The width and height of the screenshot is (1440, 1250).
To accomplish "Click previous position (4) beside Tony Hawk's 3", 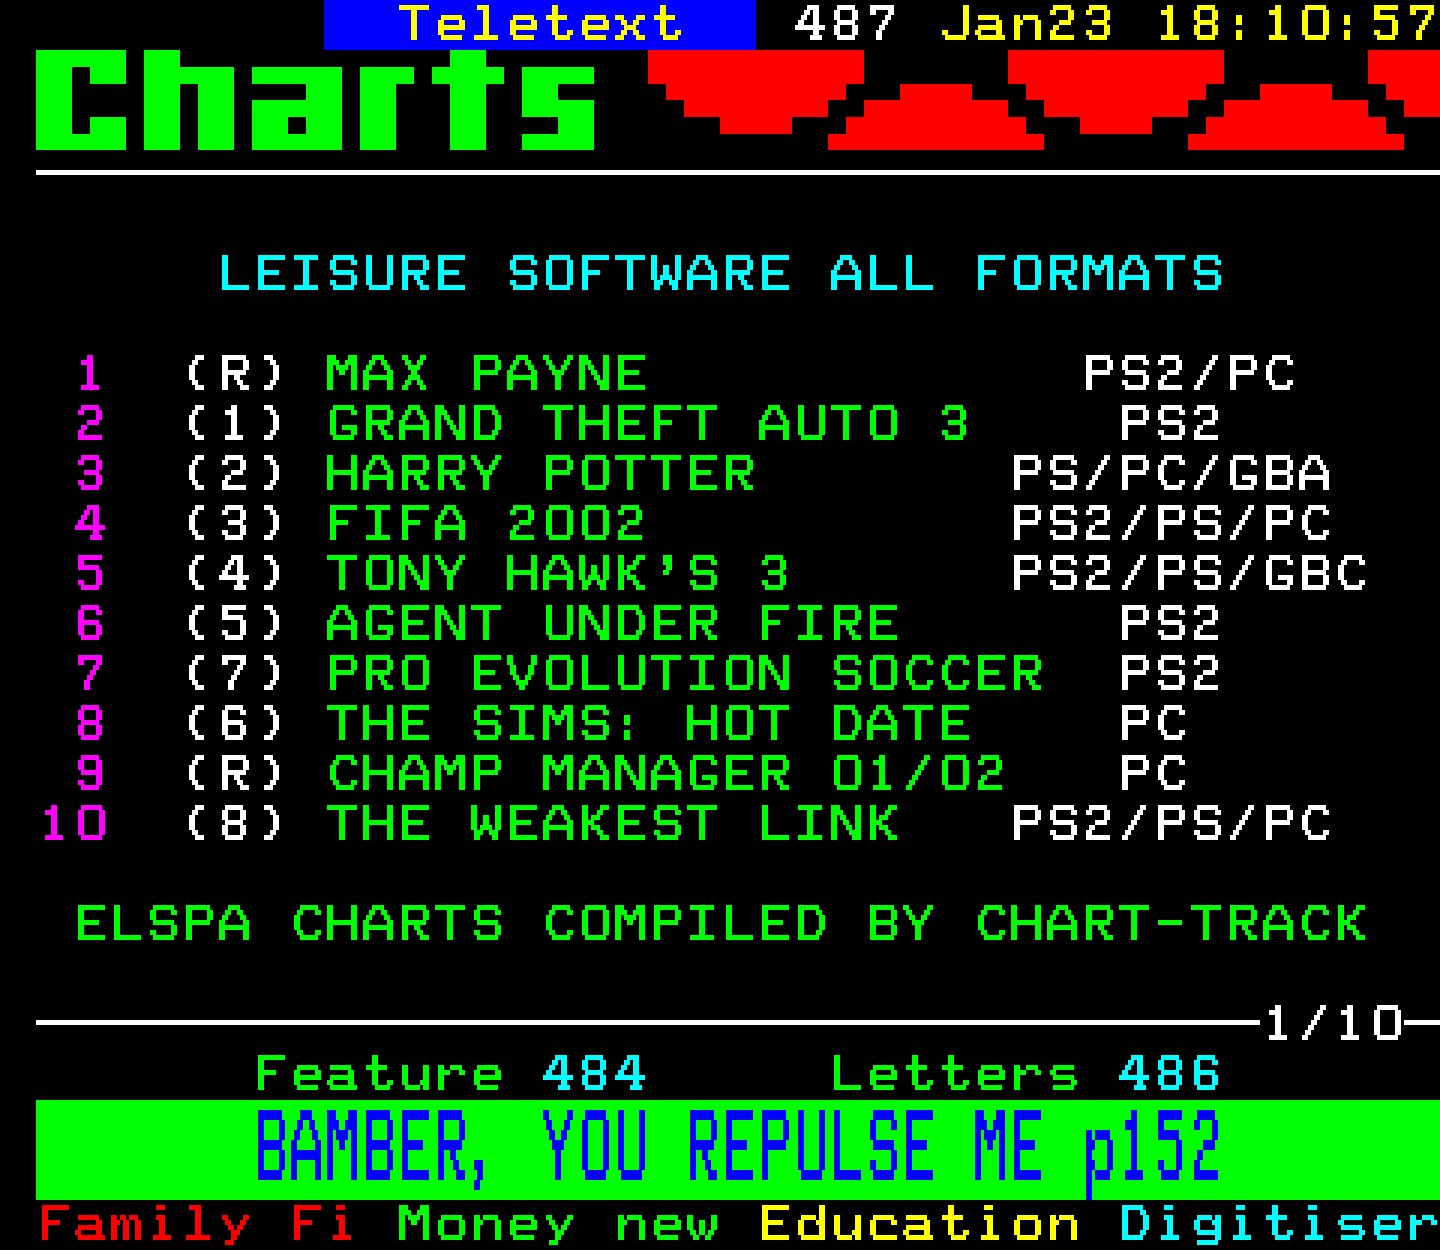I will 235,574.
